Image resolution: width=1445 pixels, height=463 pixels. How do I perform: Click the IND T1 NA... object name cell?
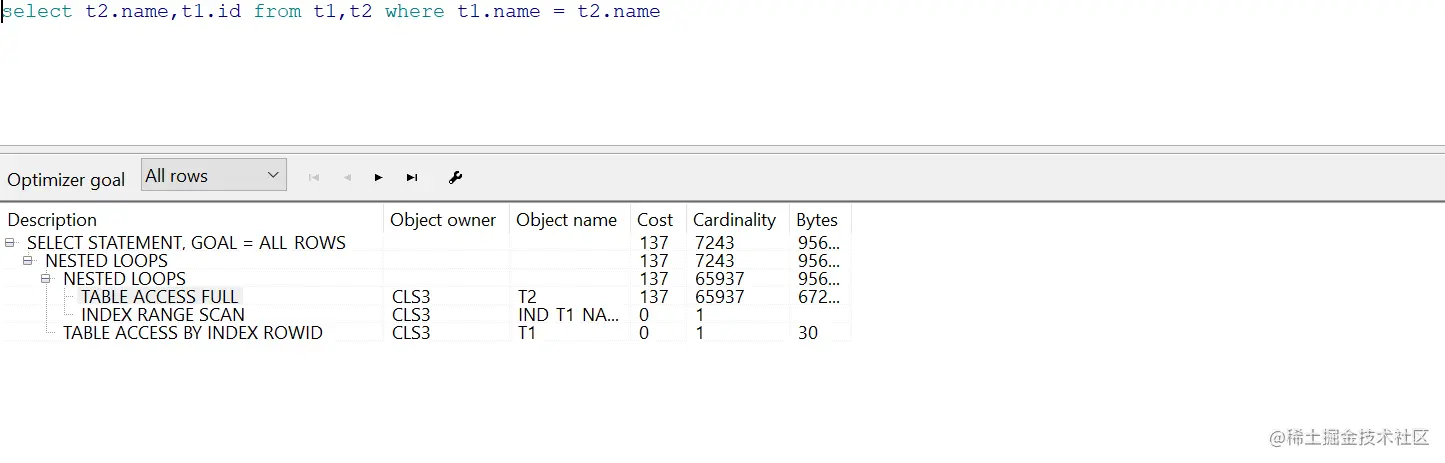pyautogui.click(x=568, y=315)
